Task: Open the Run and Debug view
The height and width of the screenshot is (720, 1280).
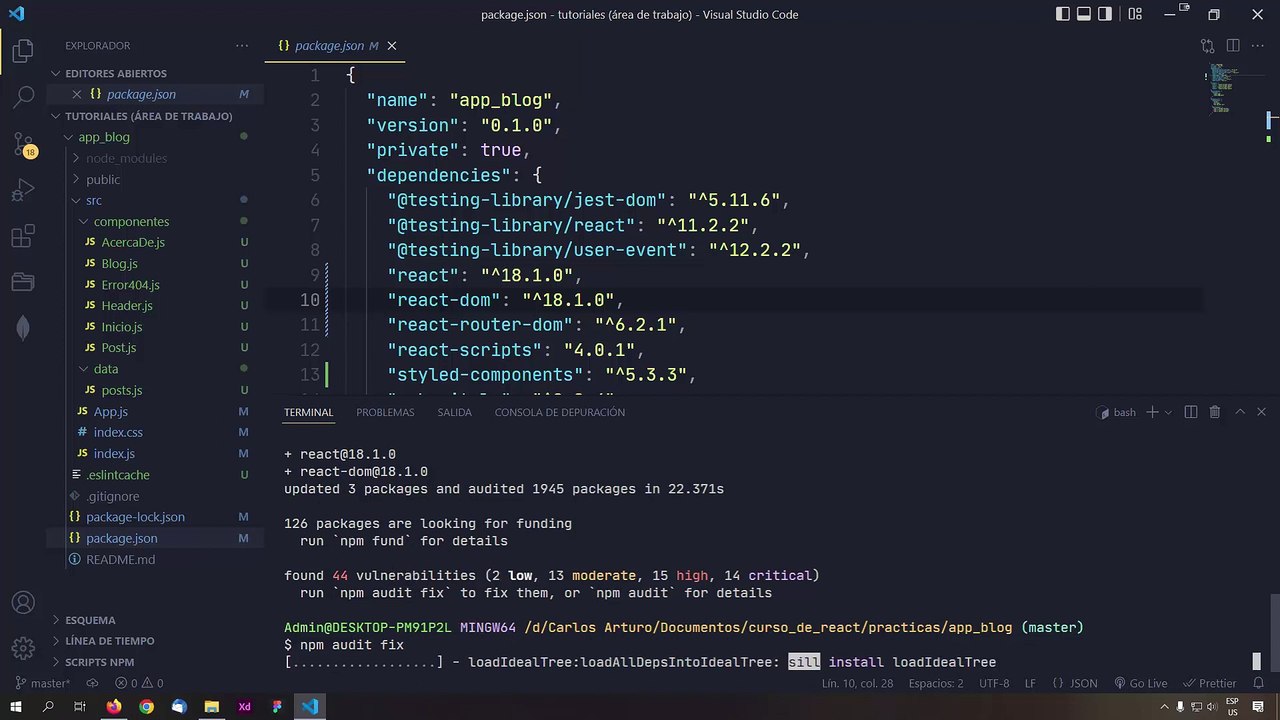Action: point(23,190)
